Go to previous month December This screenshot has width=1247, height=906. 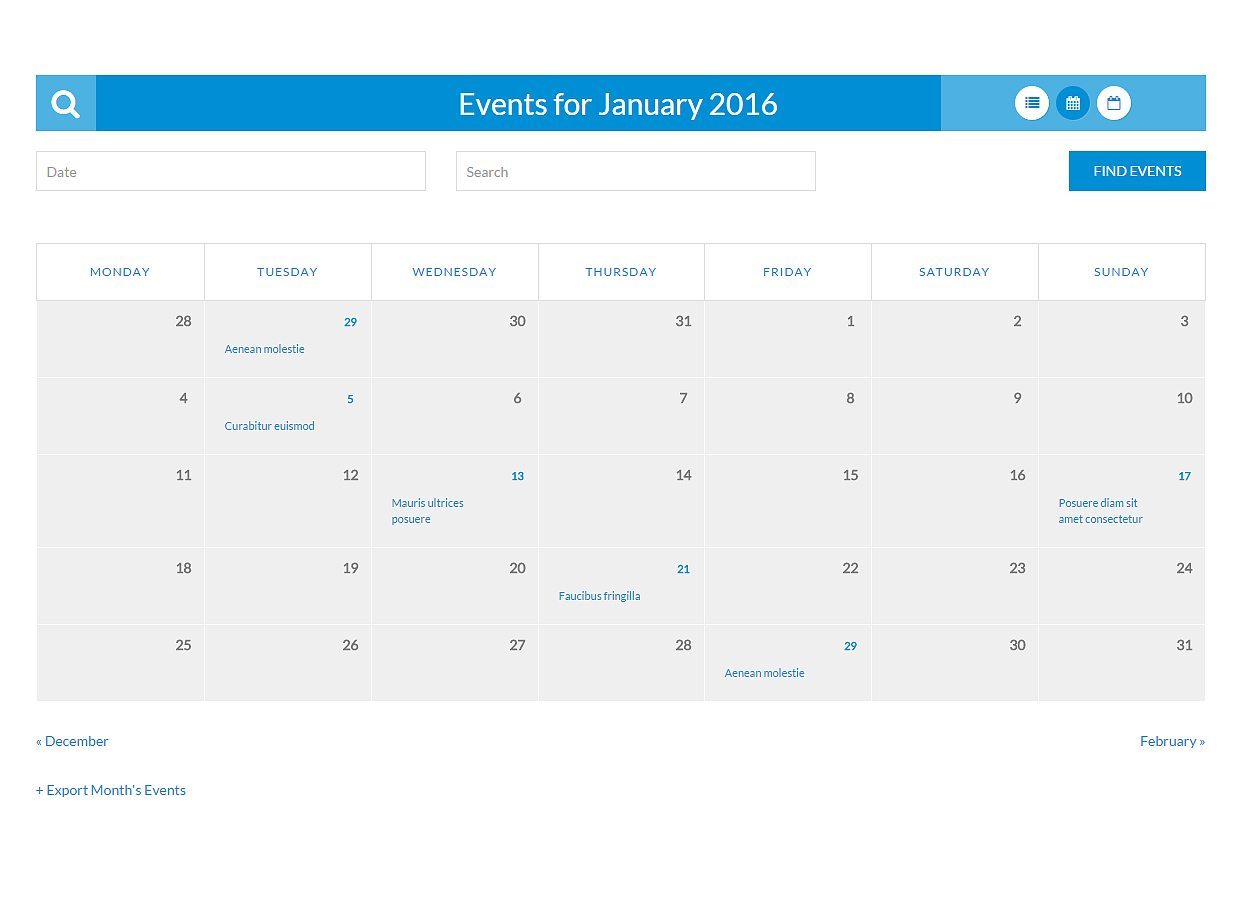pos(72,741)
